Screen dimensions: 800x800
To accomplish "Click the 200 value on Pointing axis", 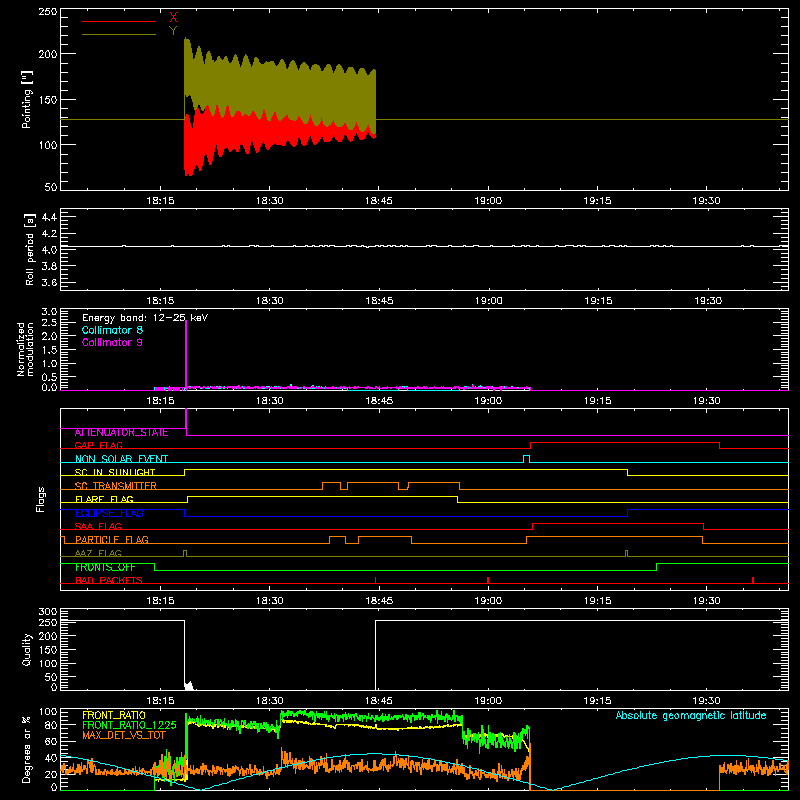I will tap(48, 54).
